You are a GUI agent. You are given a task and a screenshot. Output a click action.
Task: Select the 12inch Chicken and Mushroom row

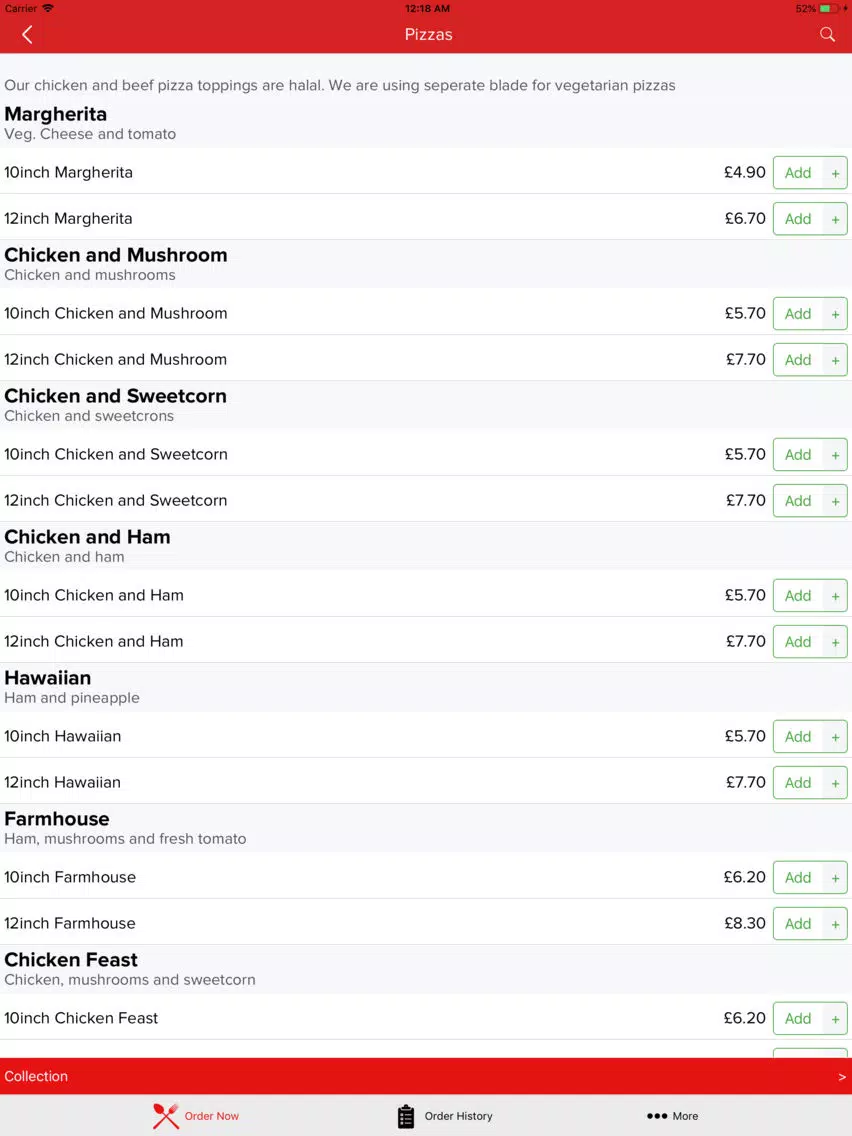click(x=426, y=359)
